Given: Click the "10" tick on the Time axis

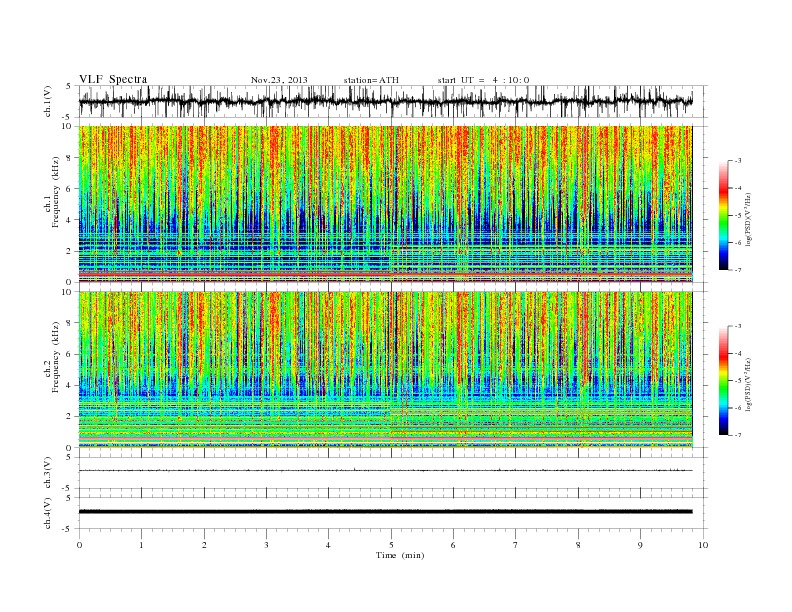Looking at the screenshot, I should (703, 545).
